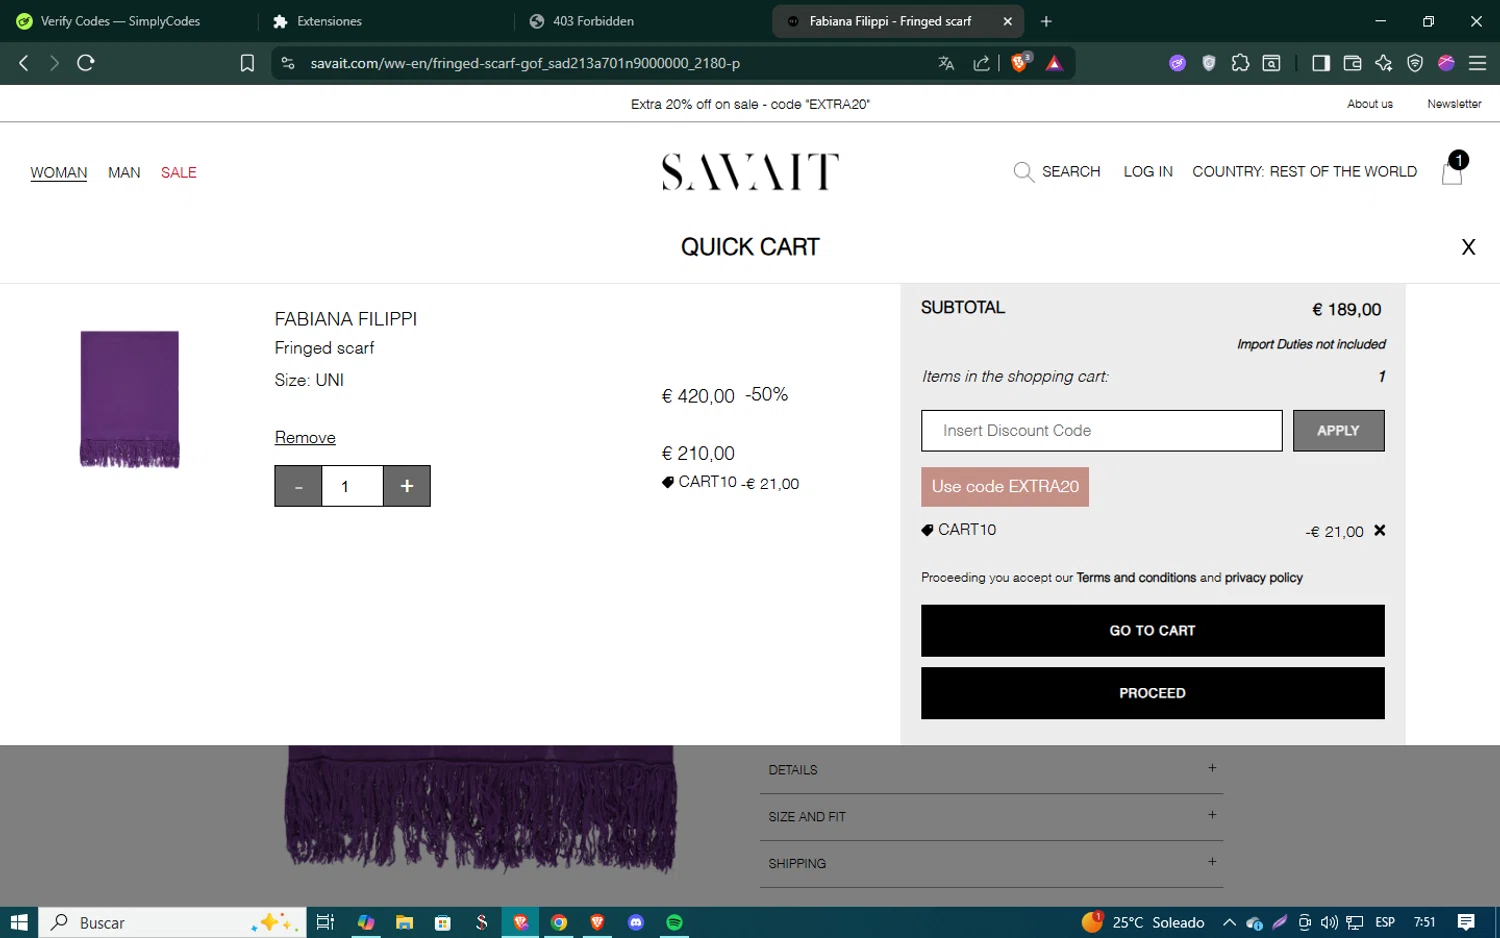This screenshot has height=938, width=1500.
Task: Click the Extra 20% off promo banner
Action: (750, 104)
